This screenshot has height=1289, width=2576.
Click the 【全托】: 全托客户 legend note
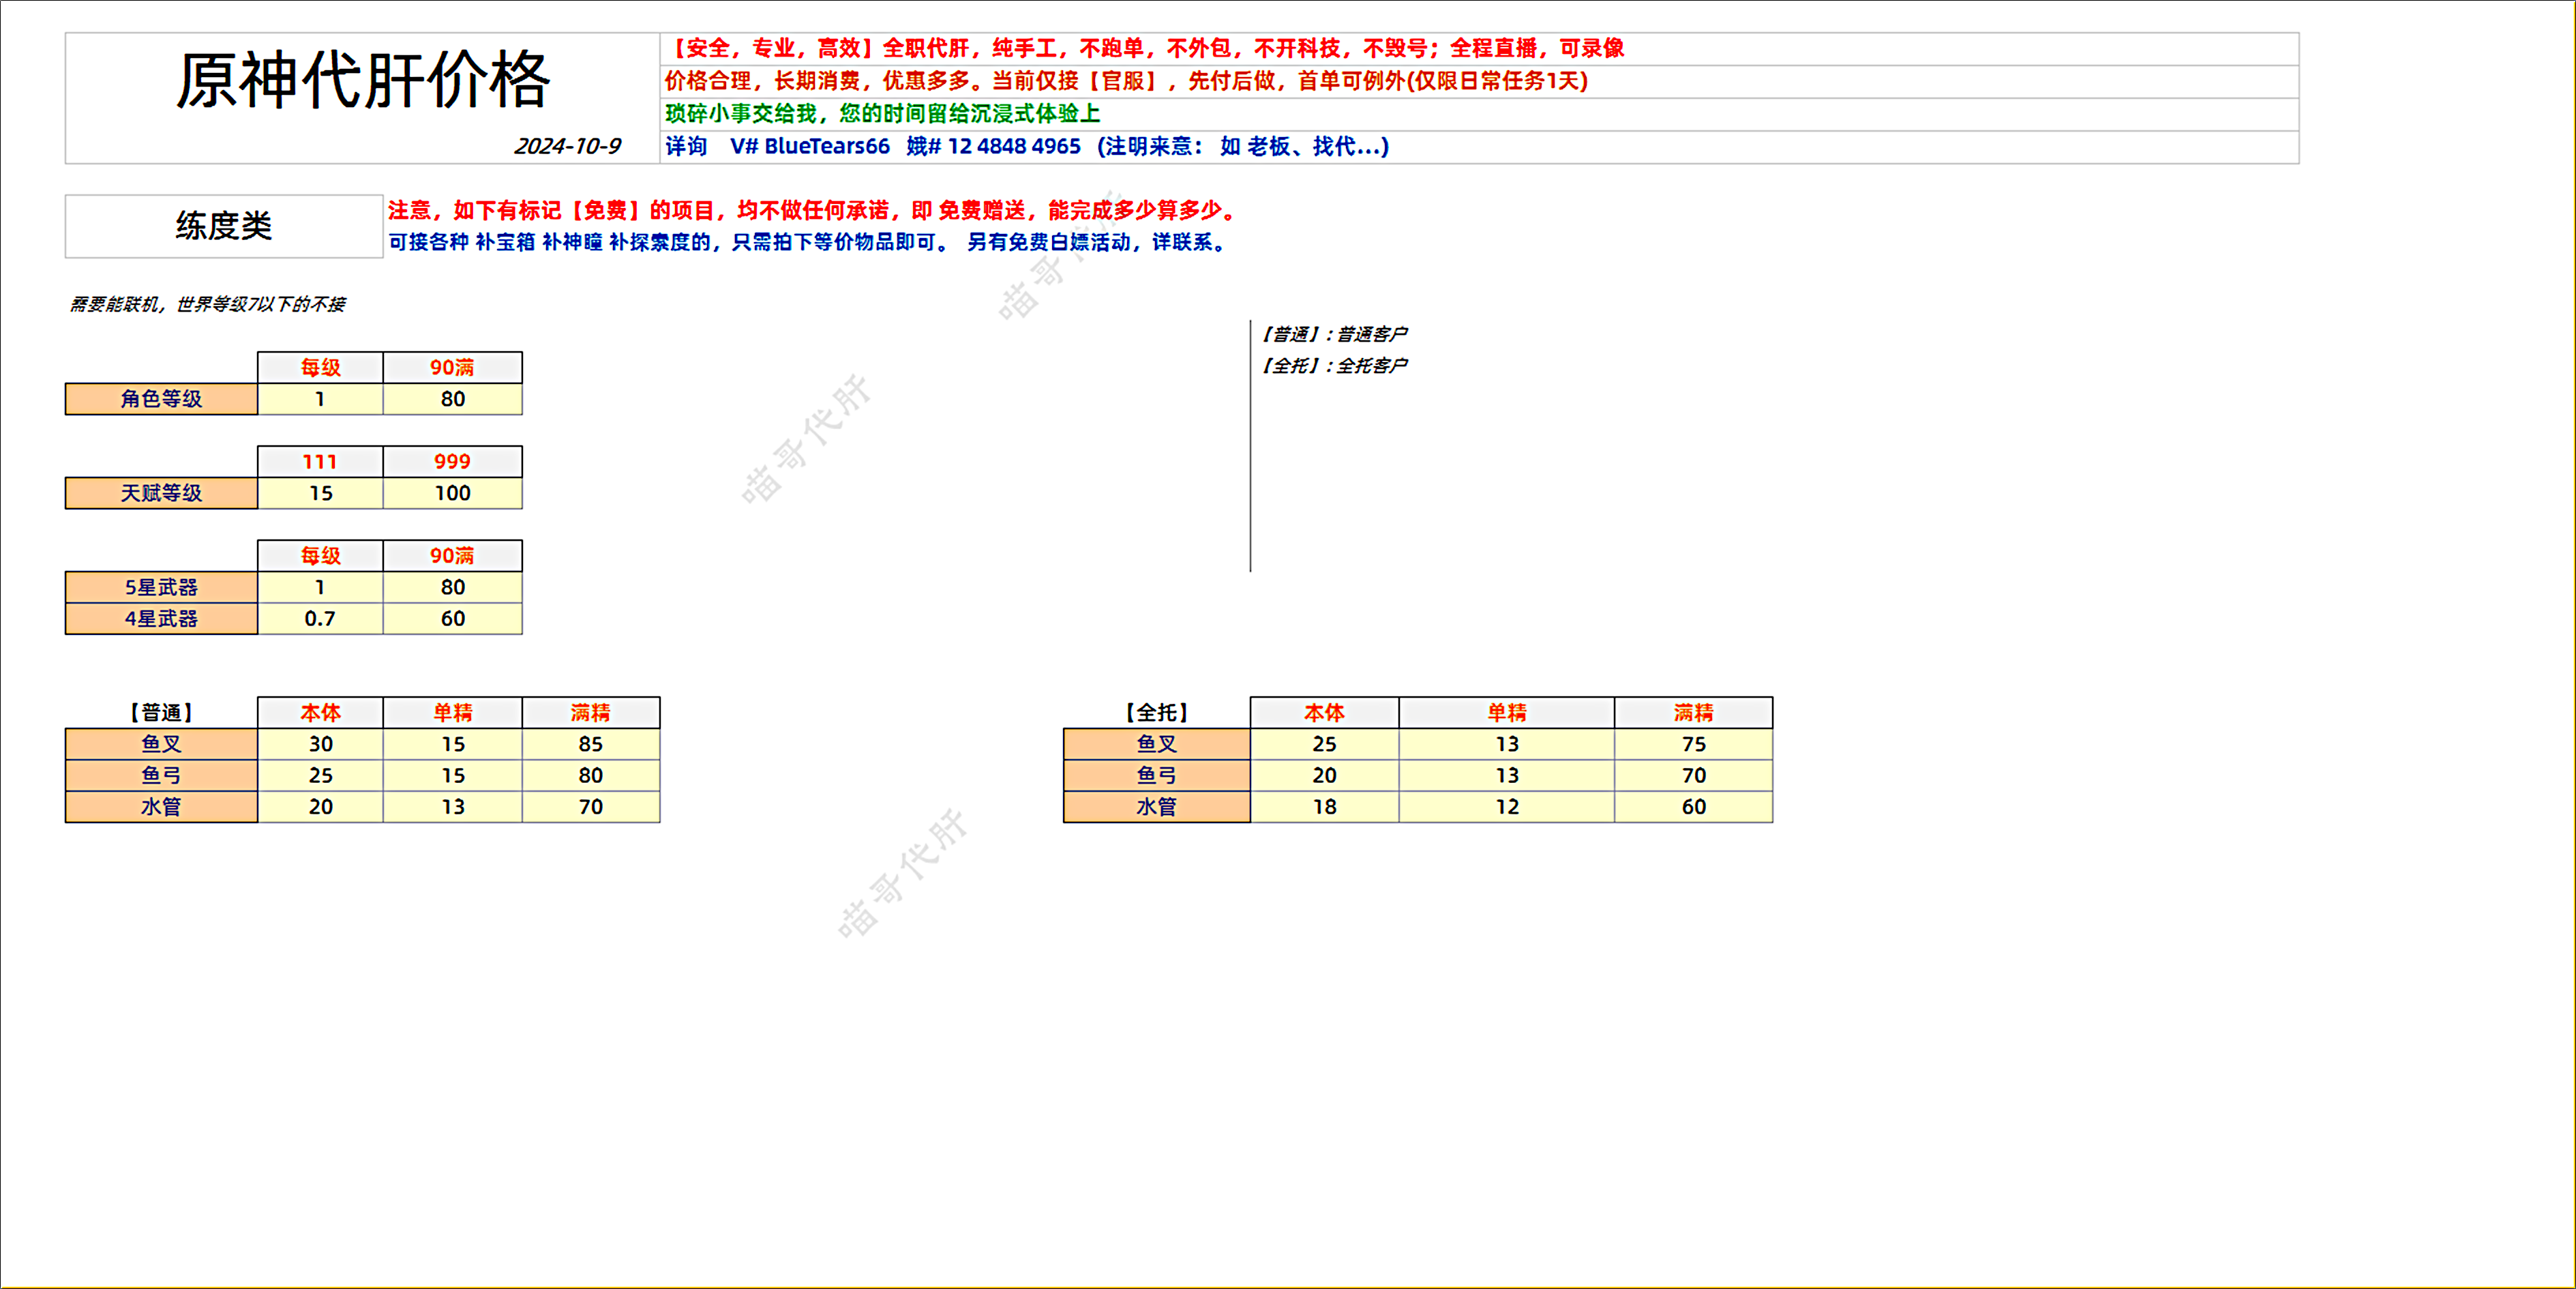click(x=1334, y=366)
